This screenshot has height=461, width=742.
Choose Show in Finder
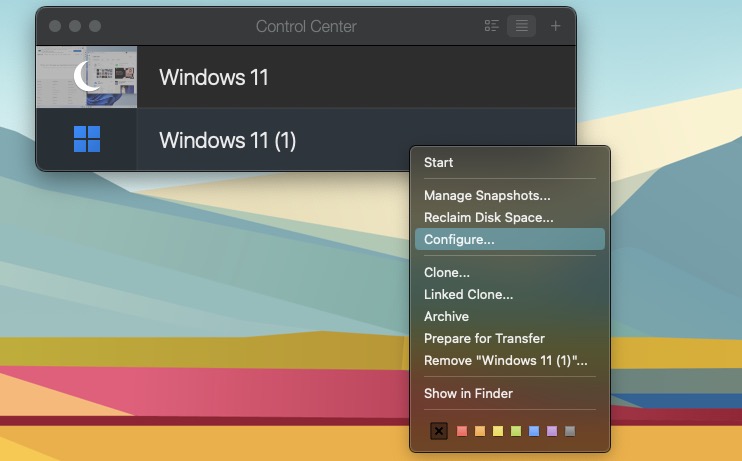coord(510,393)
